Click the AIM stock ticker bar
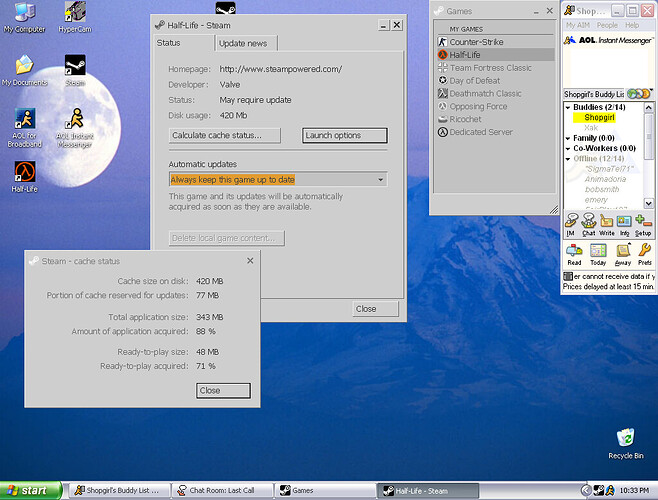658x500 pixels. (x=608, y=282)
